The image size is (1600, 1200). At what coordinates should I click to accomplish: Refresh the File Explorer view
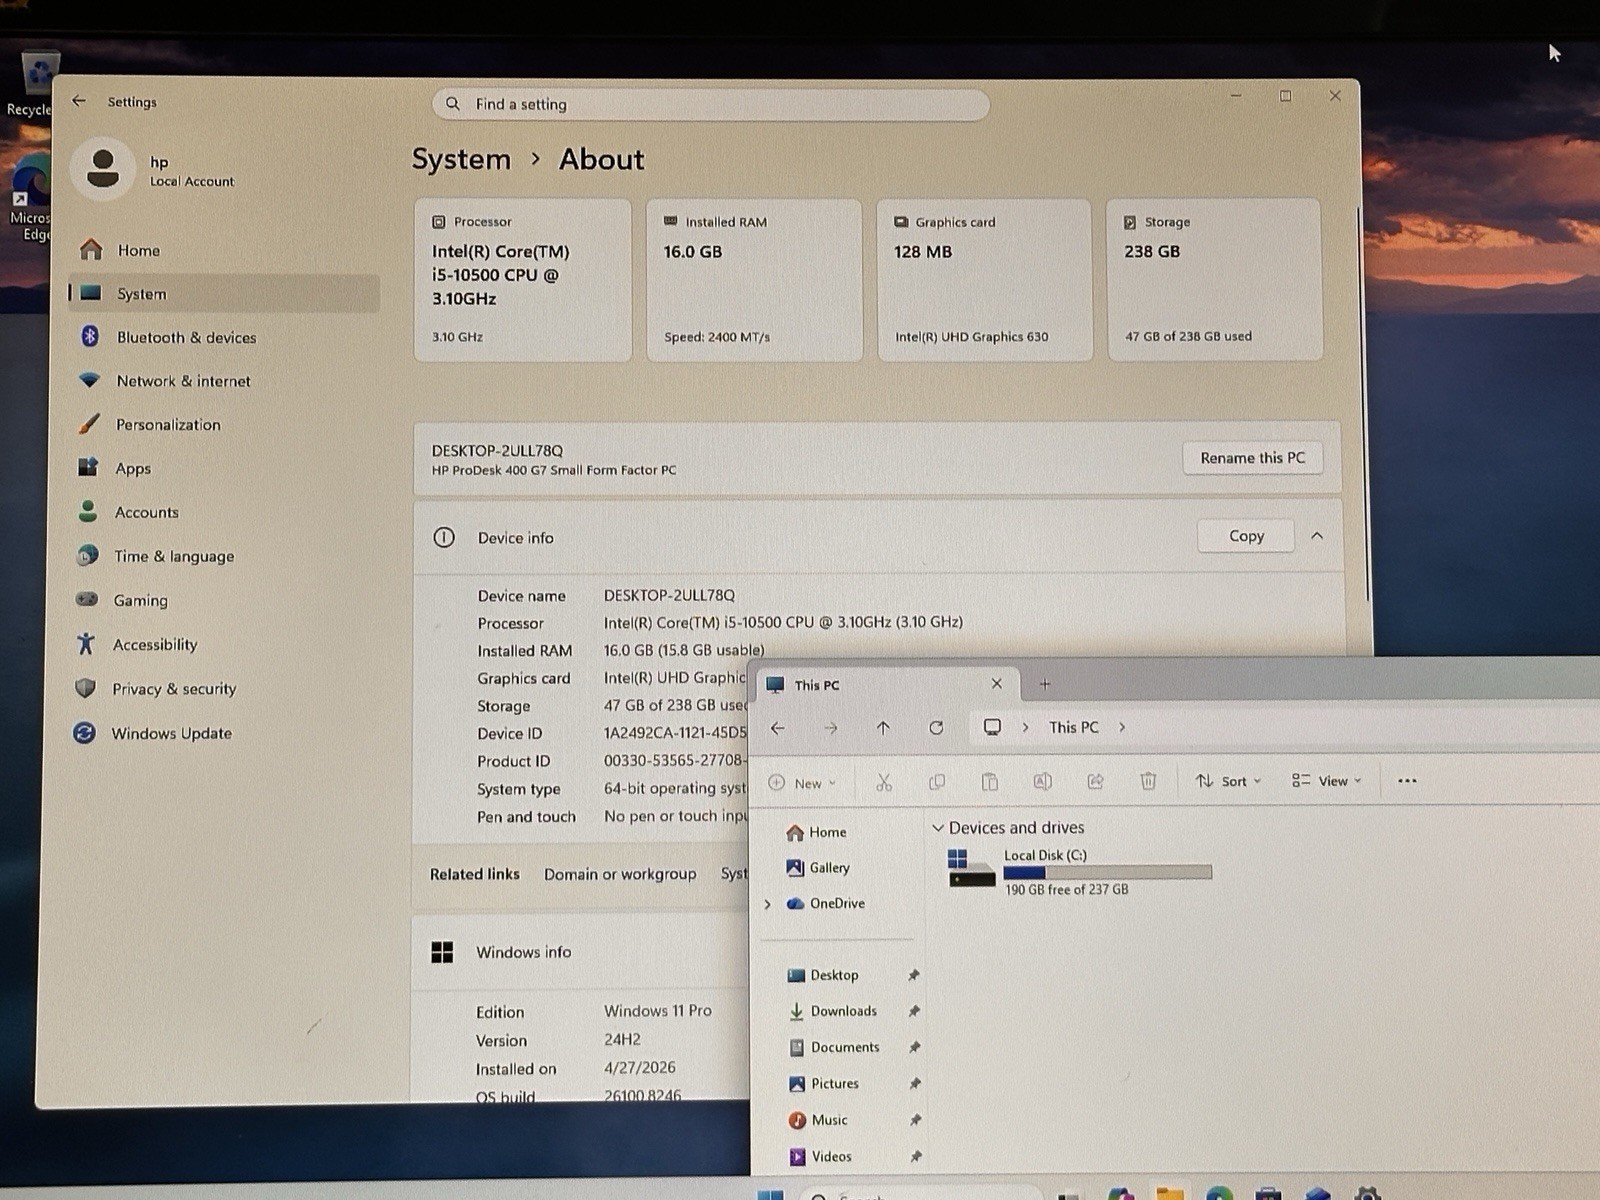click(936, 728)
